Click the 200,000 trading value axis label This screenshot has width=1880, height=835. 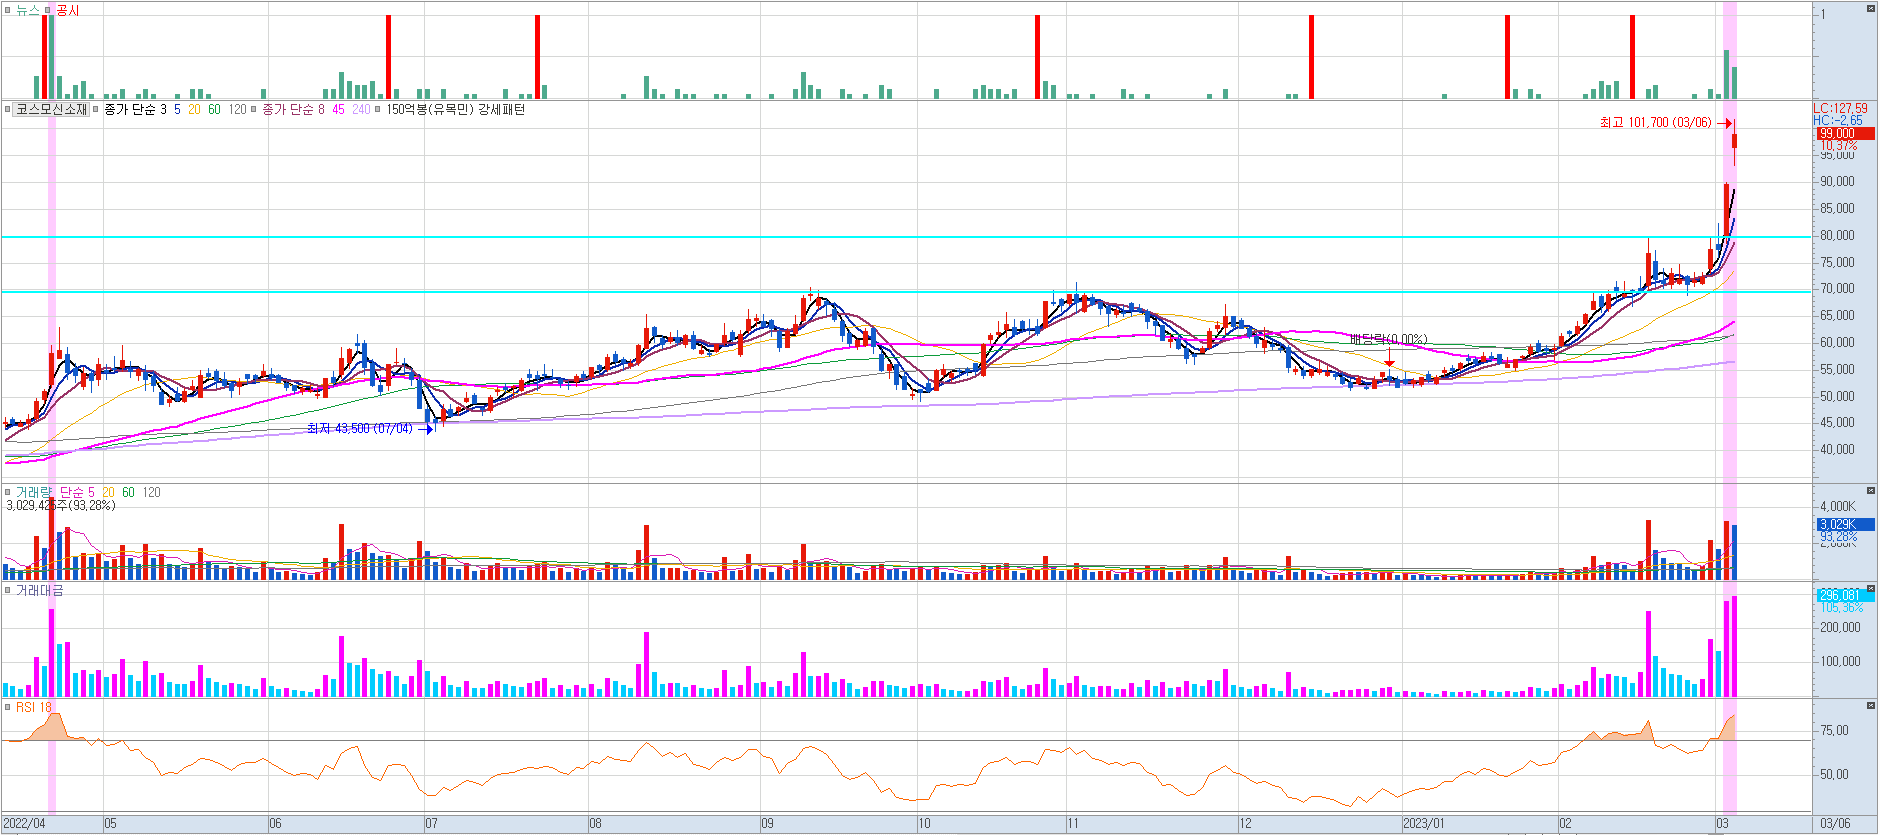coord(1840,627)
